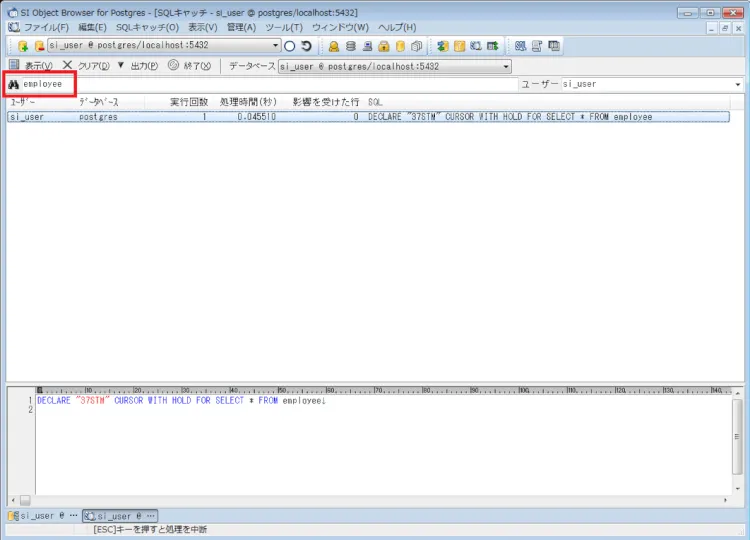This screenshot has height=540, width=750.
Task: Click line 1 in the SQL editor pane
Action: coord(181,400)
